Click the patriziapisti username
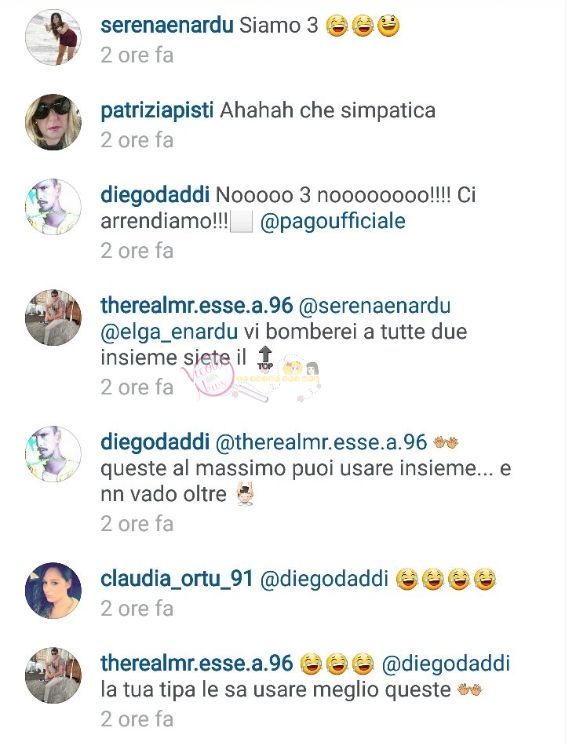 tap(157, 111)
